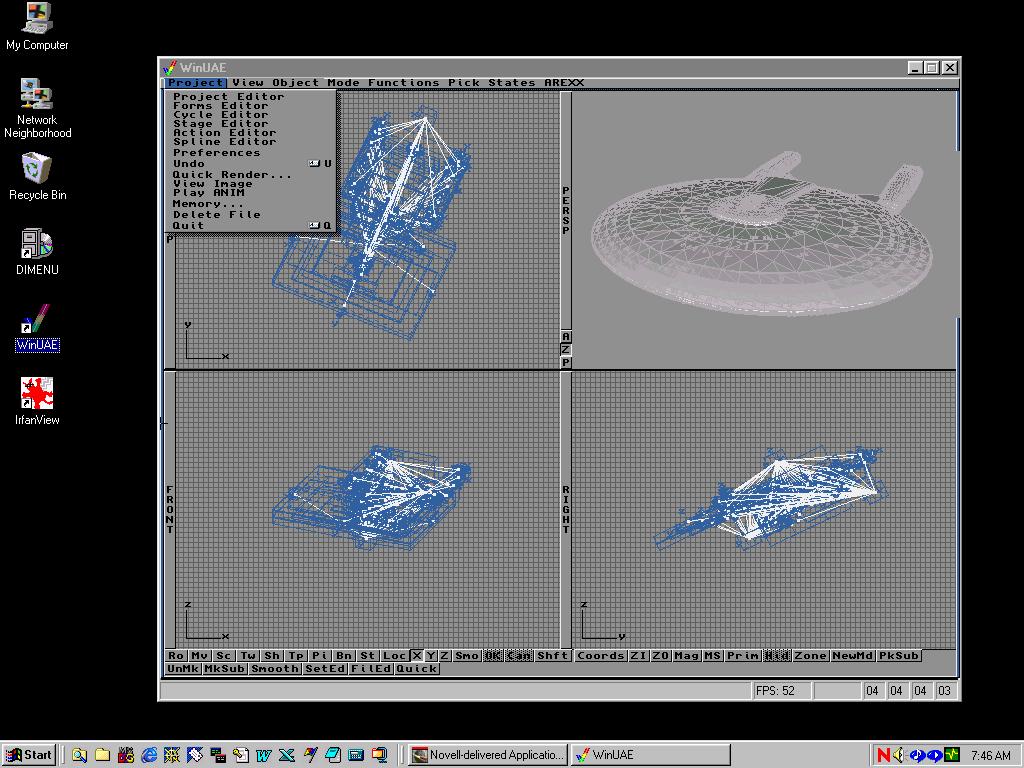Select Quick Render... menu entry
The width and height of the screenshot is (1024, 768).
click(x=251, y=175)
